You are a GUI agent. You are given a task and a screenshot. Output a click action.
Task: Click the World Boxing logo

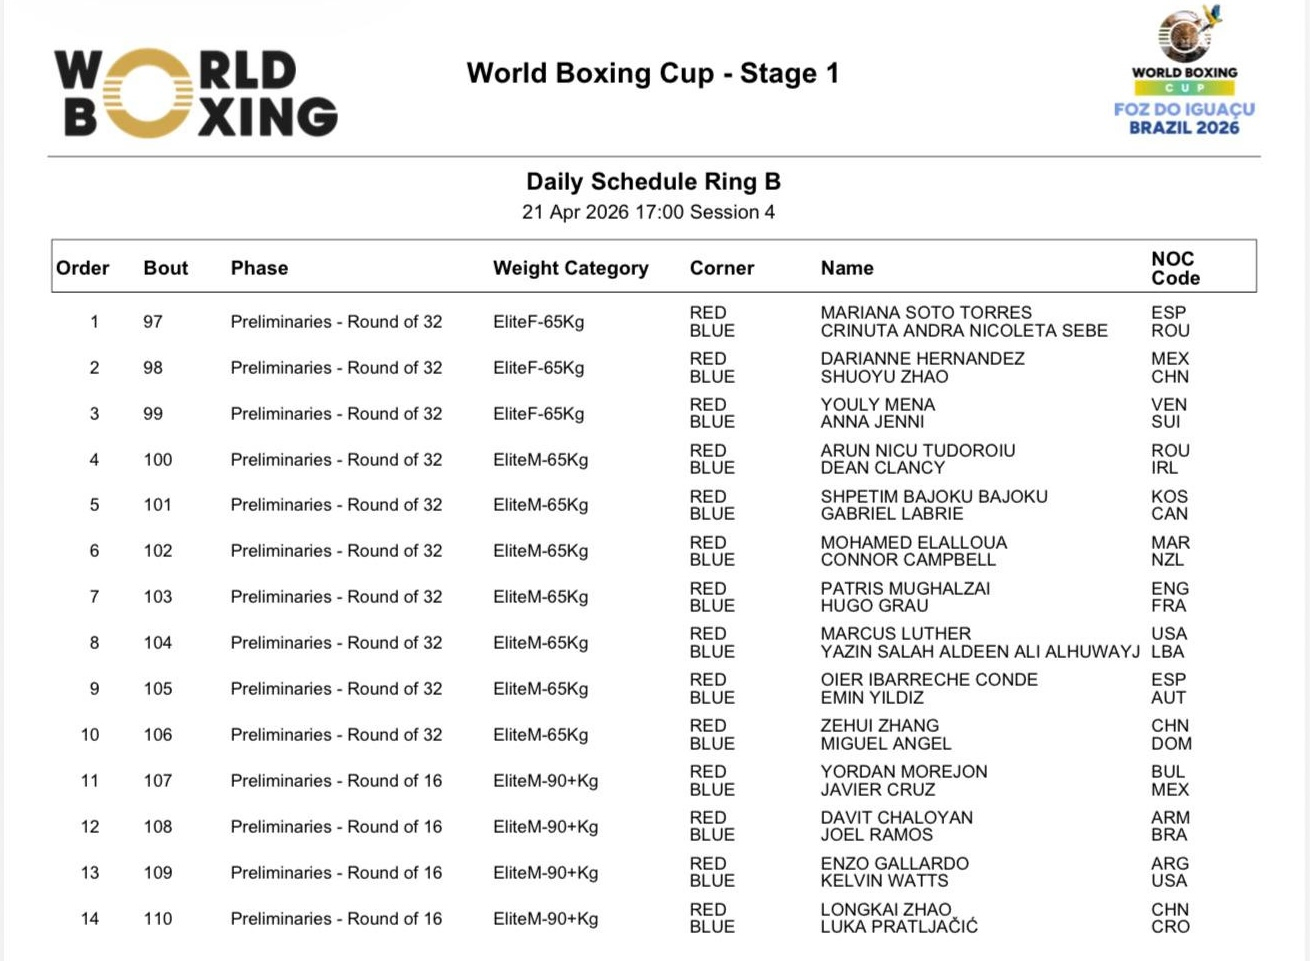point(196,94)
